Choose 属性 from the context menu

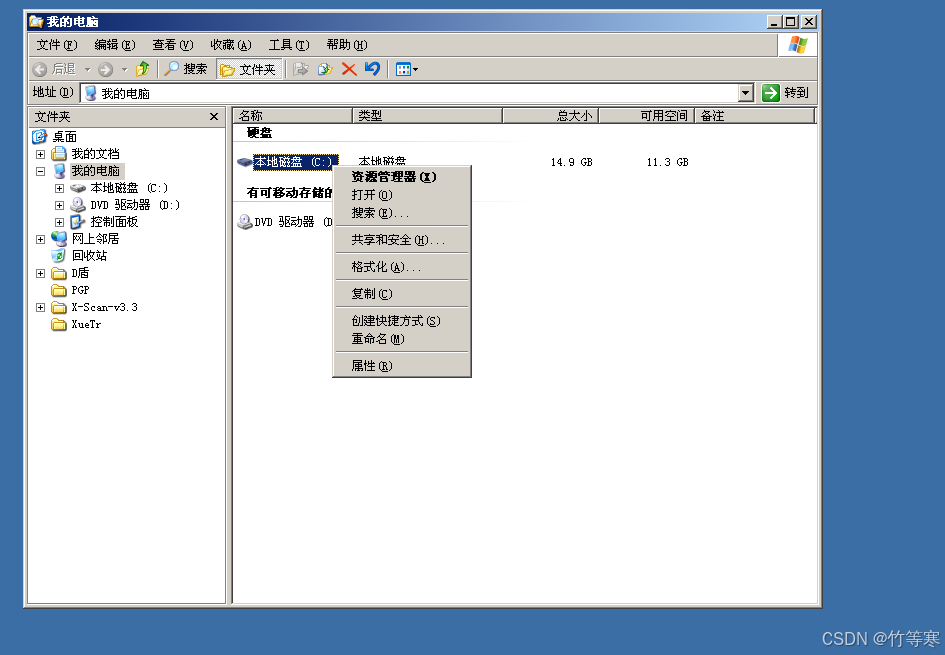(x=370, y=366)
